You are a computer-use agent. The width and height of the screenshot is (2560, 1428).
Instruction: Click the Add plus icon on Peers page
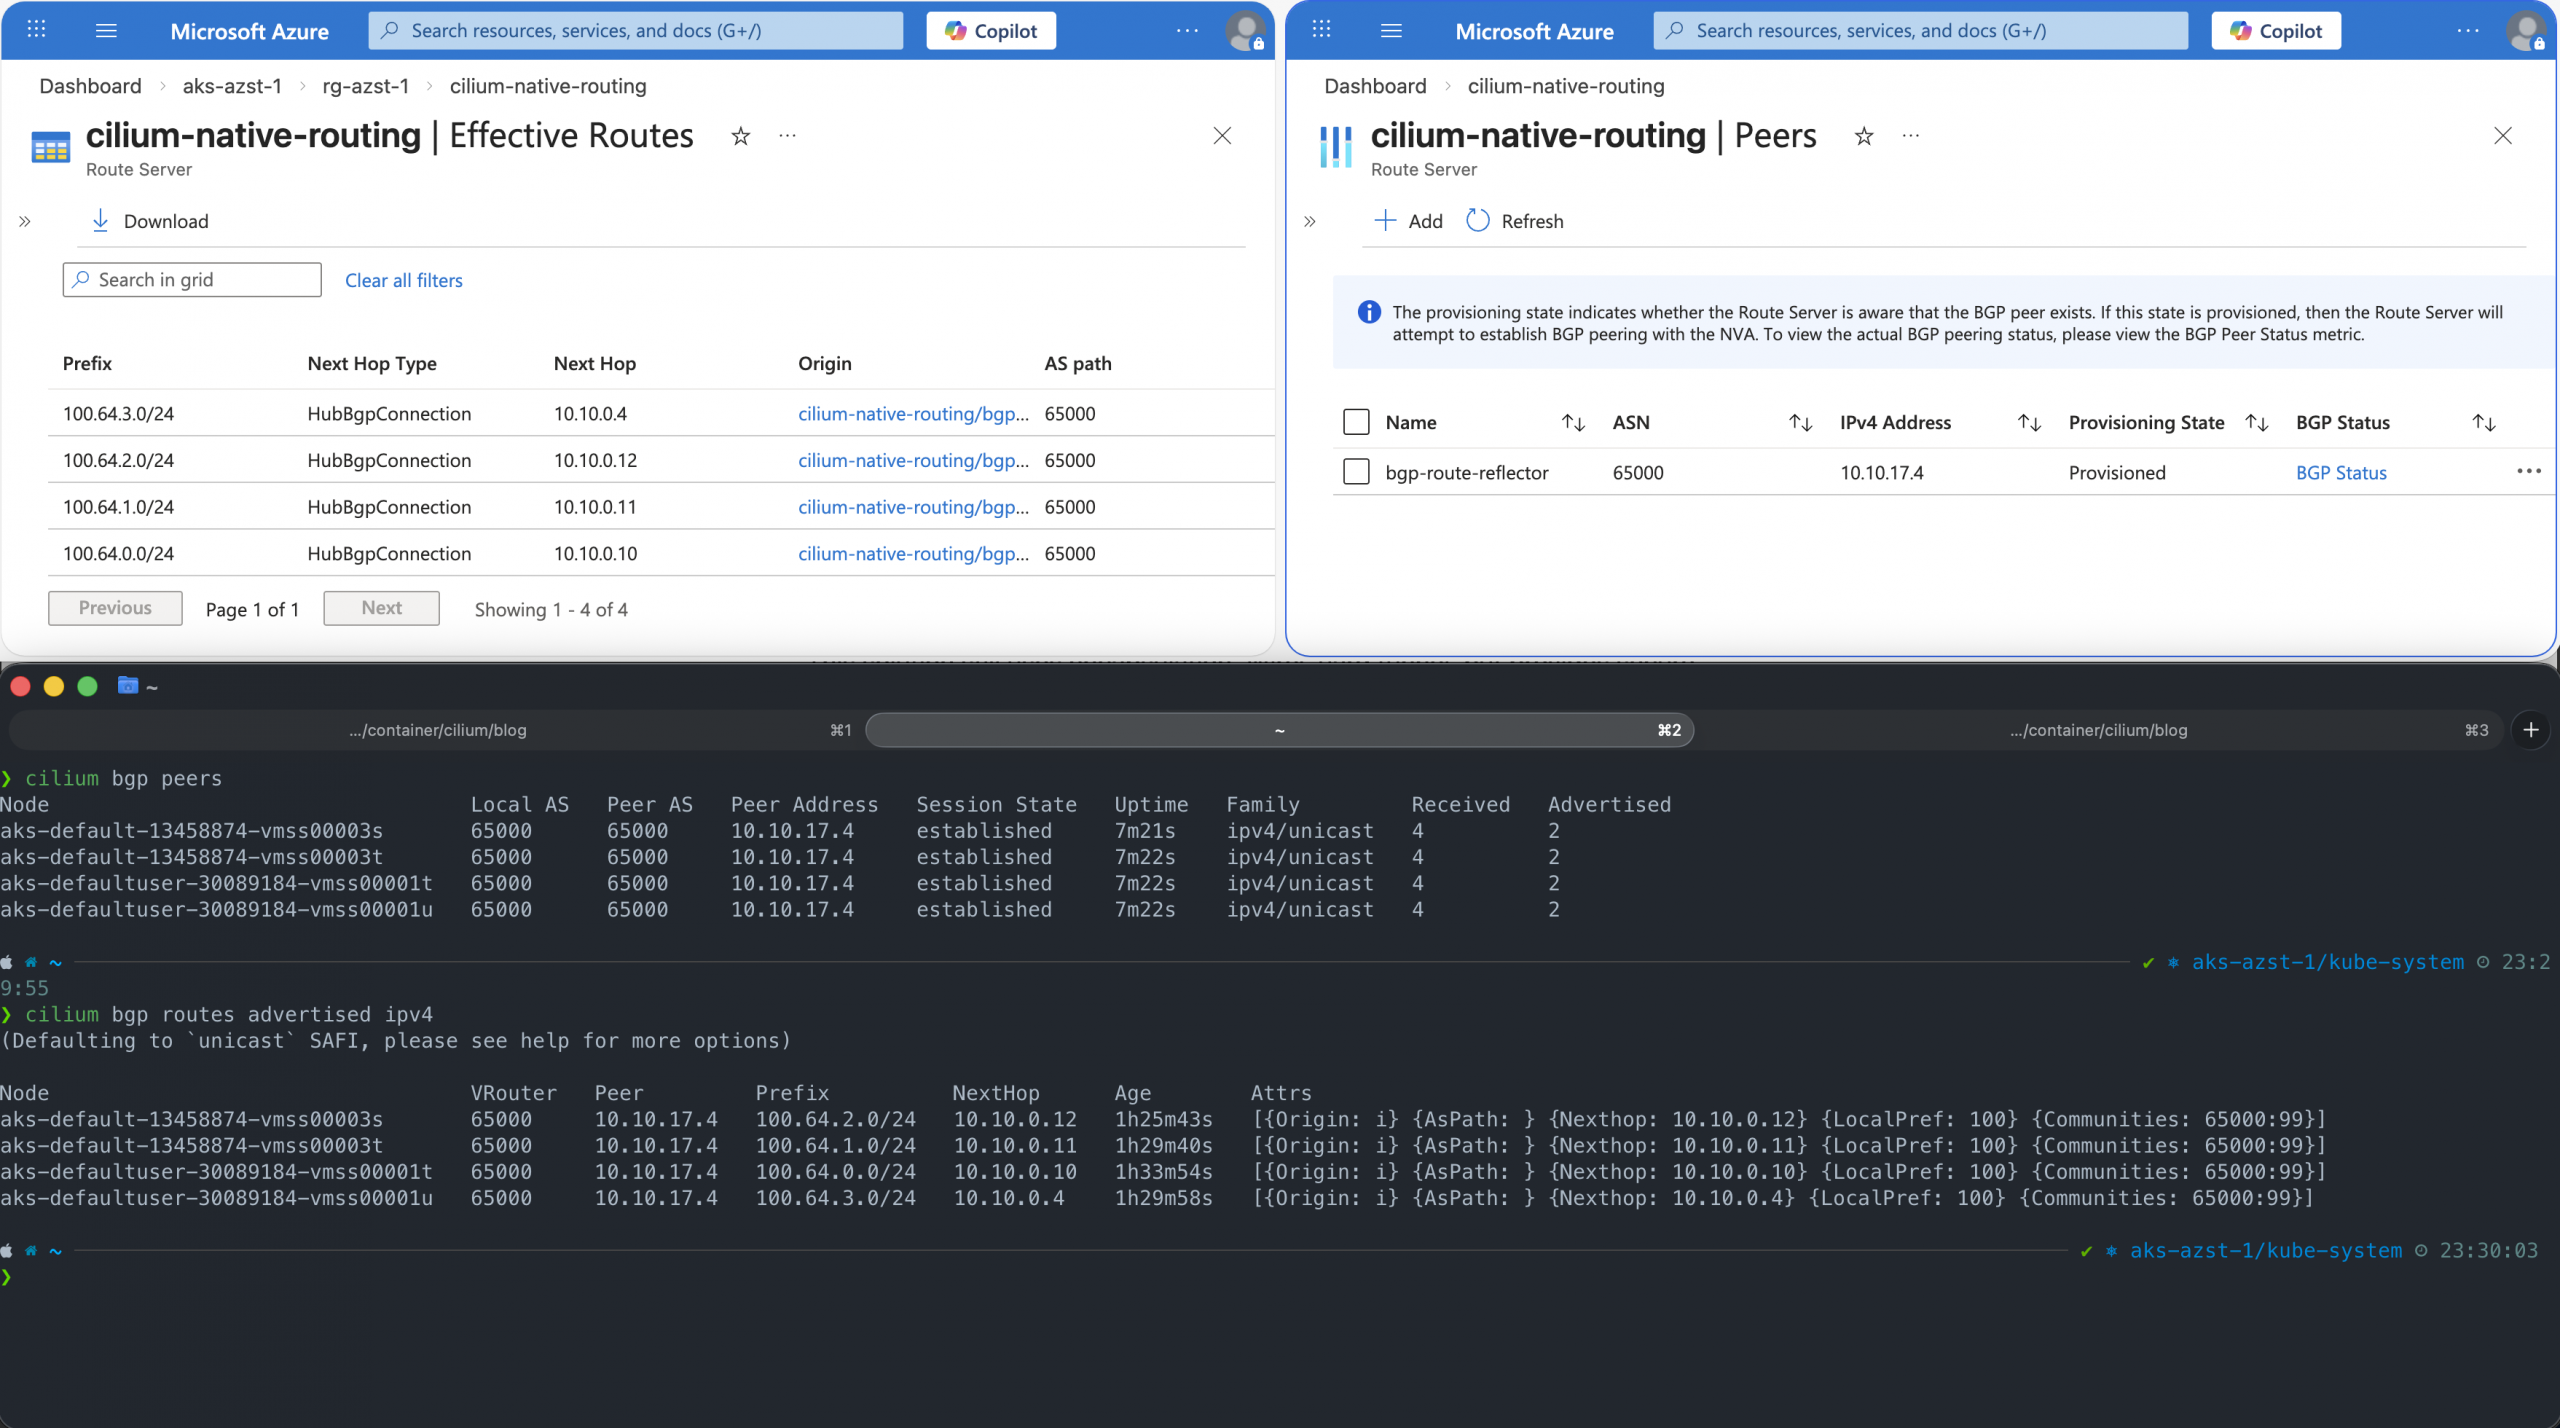click(x=1385, y=220)
